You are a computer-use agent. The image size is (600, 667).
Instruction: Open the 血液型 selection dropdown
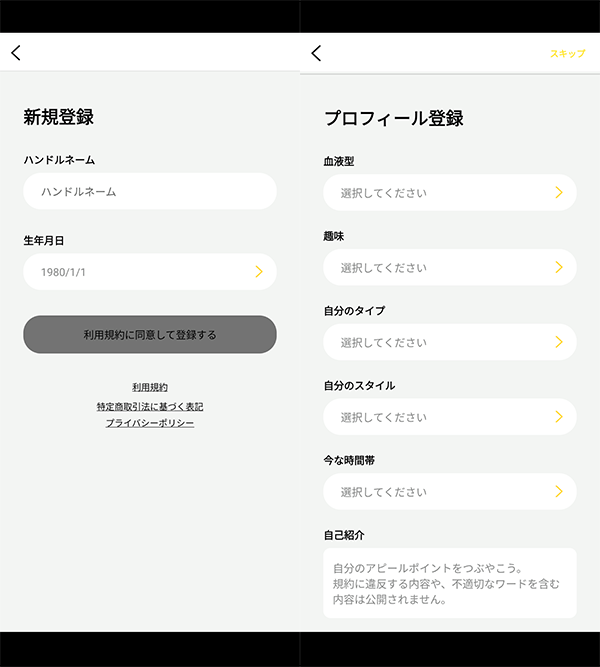tap(450, 192)
